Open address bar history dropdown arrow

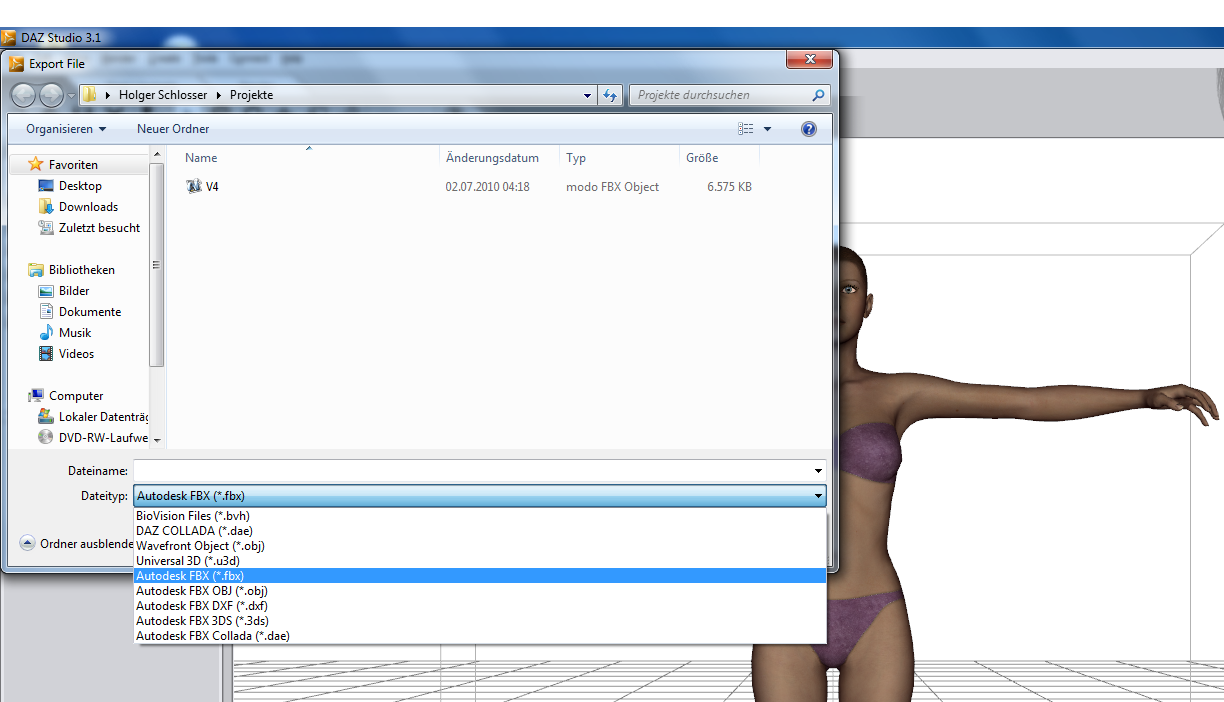[588, 96]
